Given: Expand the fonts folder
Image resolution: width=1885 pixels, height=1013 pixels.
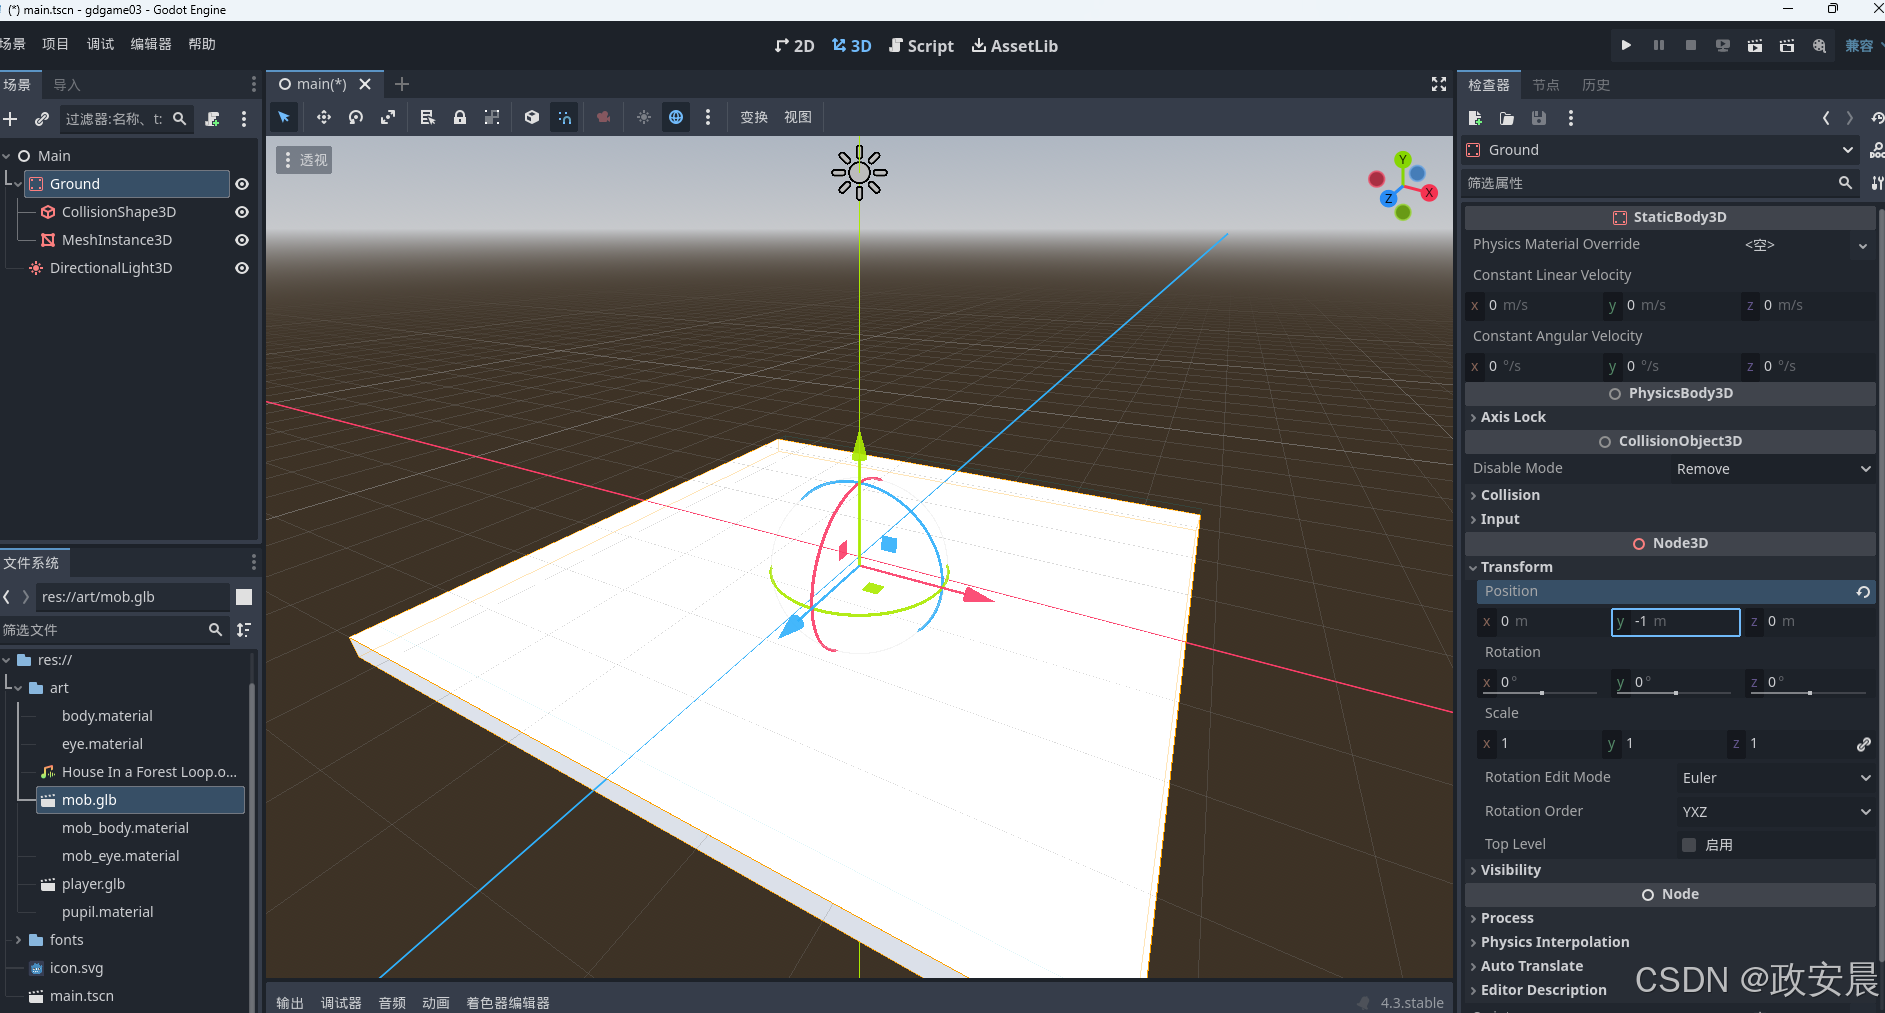Looking at the screenshot, I should [18, 940].
